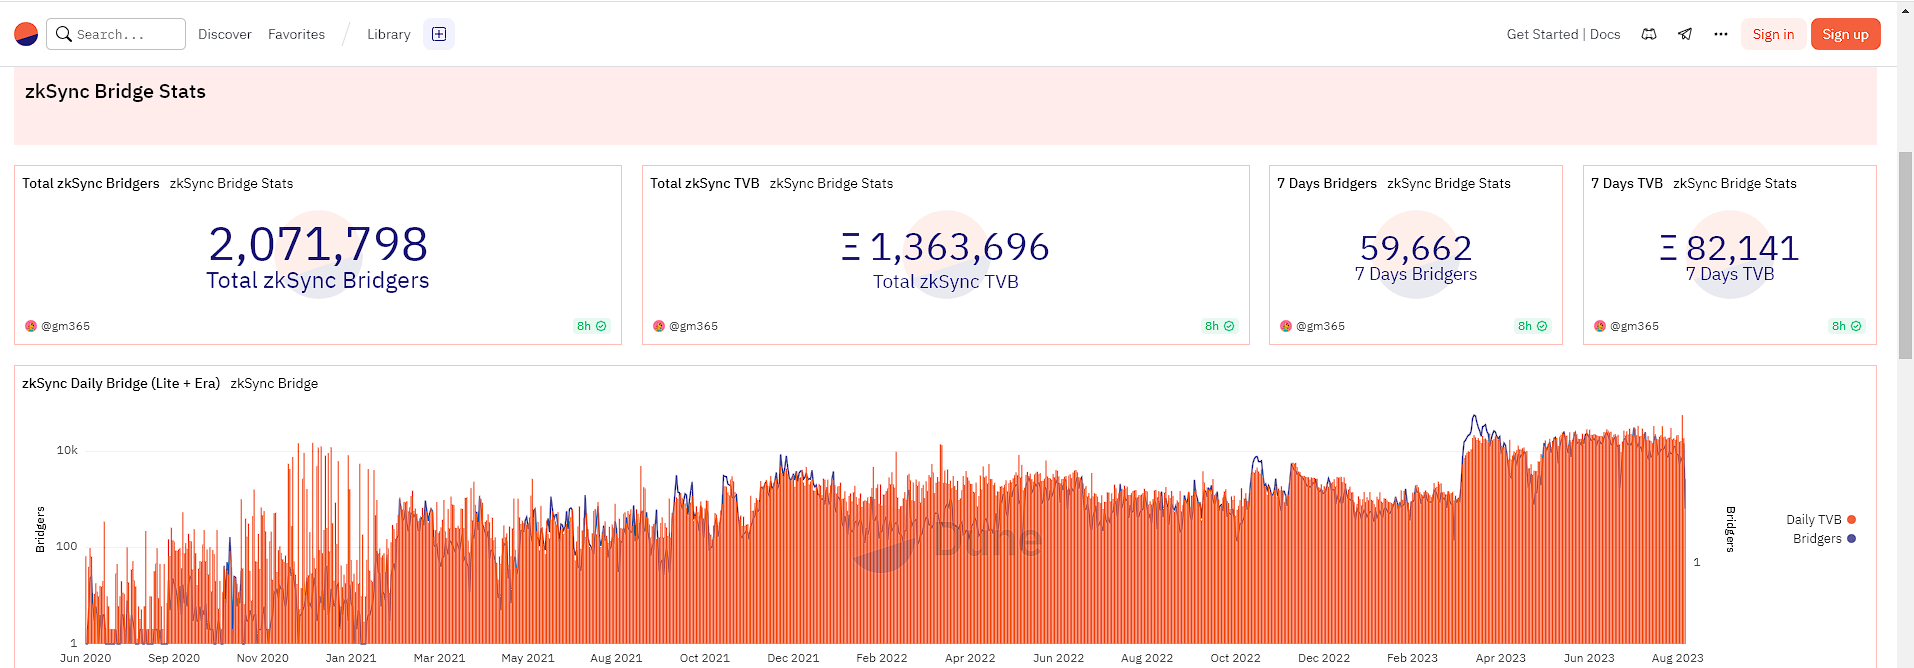
Task: Click the purple Bridgers legend swatch
Action: pyautogui.click(x=1852, y=539)
